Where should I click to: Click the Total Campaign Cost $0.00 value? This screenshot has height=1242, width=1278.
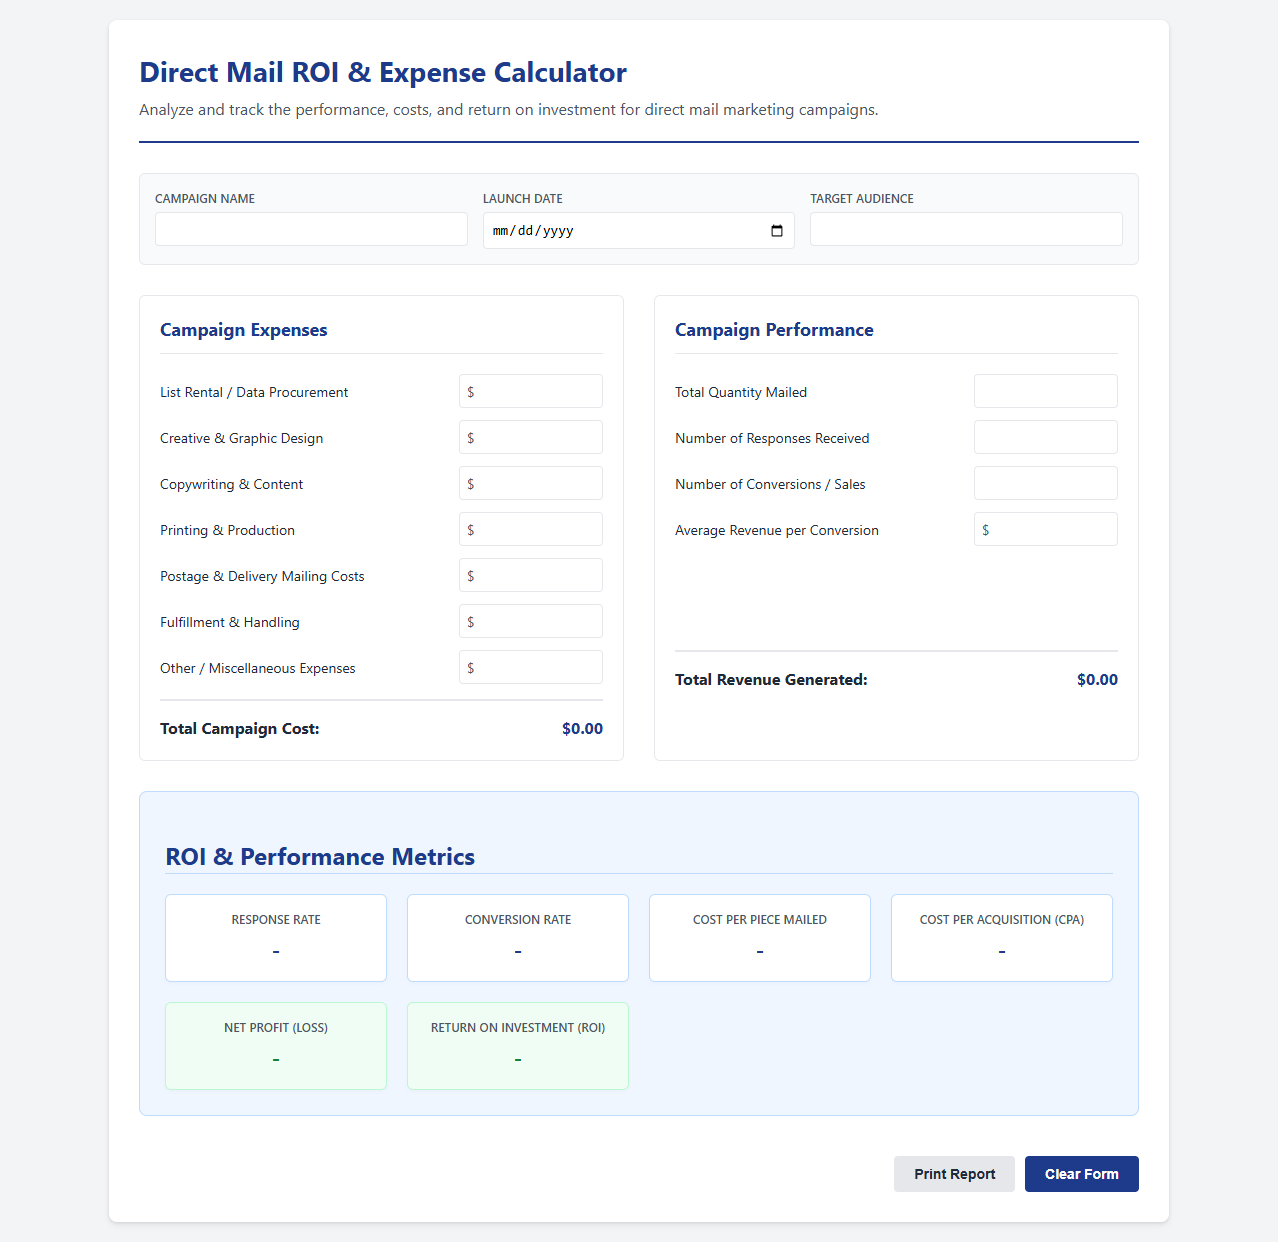pos(582,729)
